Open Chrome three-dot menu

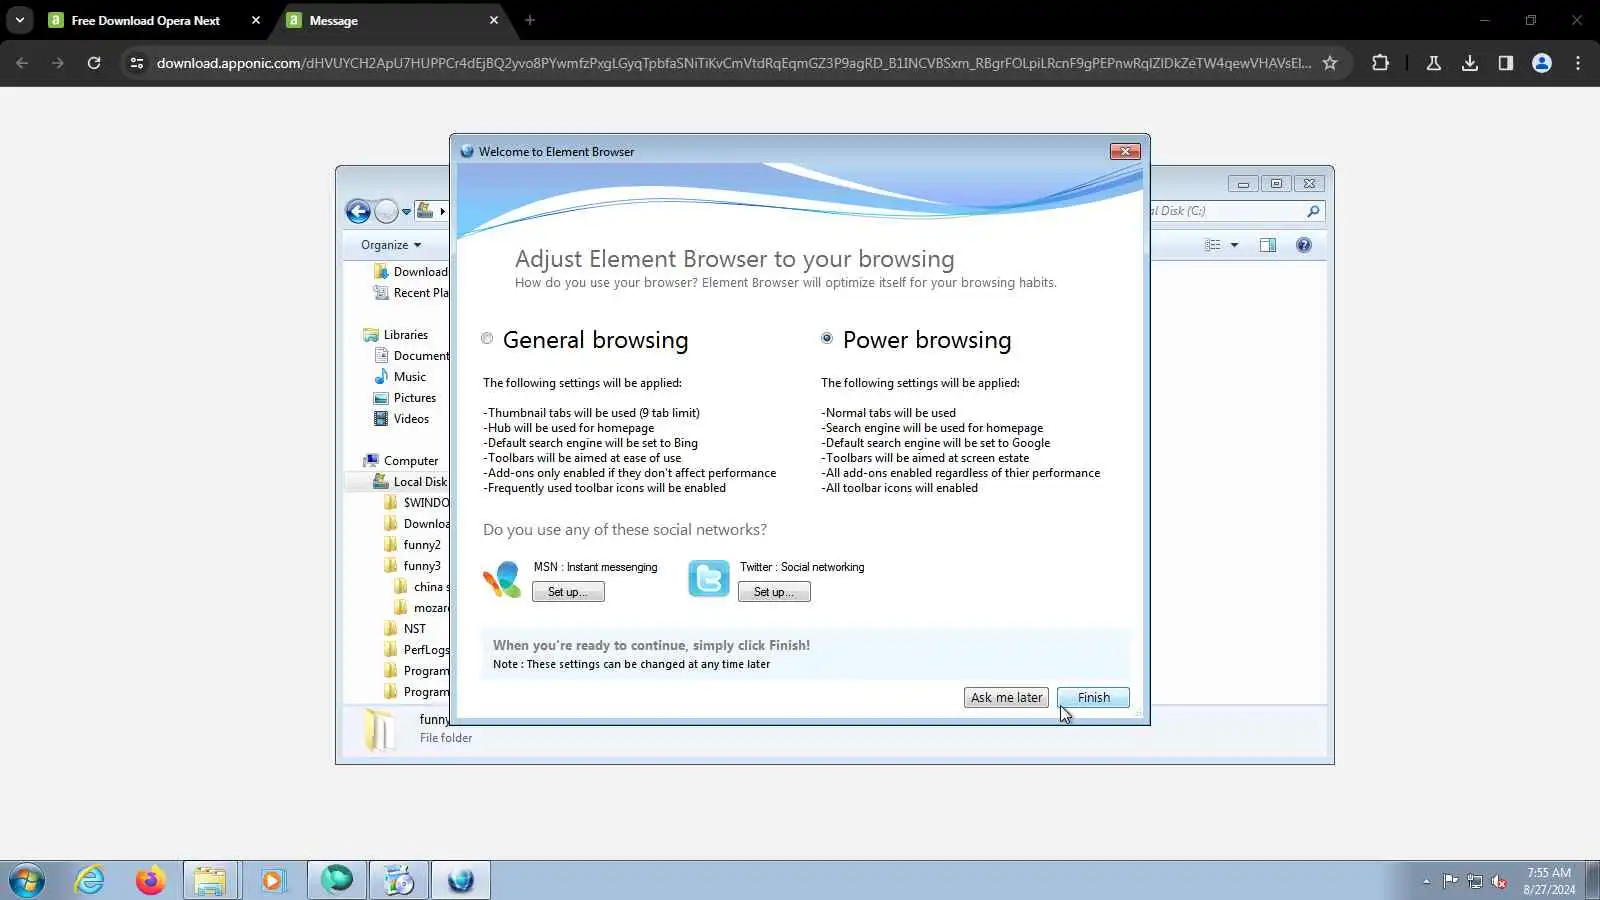(x=1578, y=63)
